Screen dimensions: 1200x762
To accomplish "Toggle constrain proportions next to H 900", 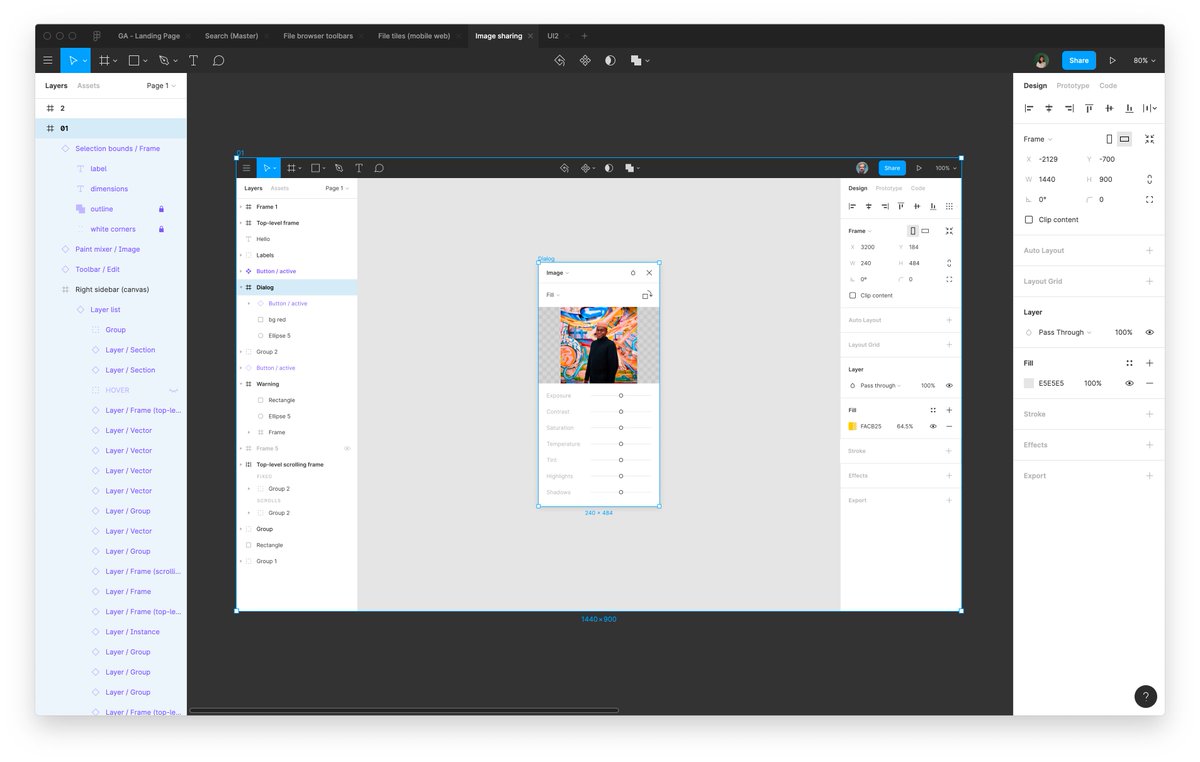I will 1149,179.
